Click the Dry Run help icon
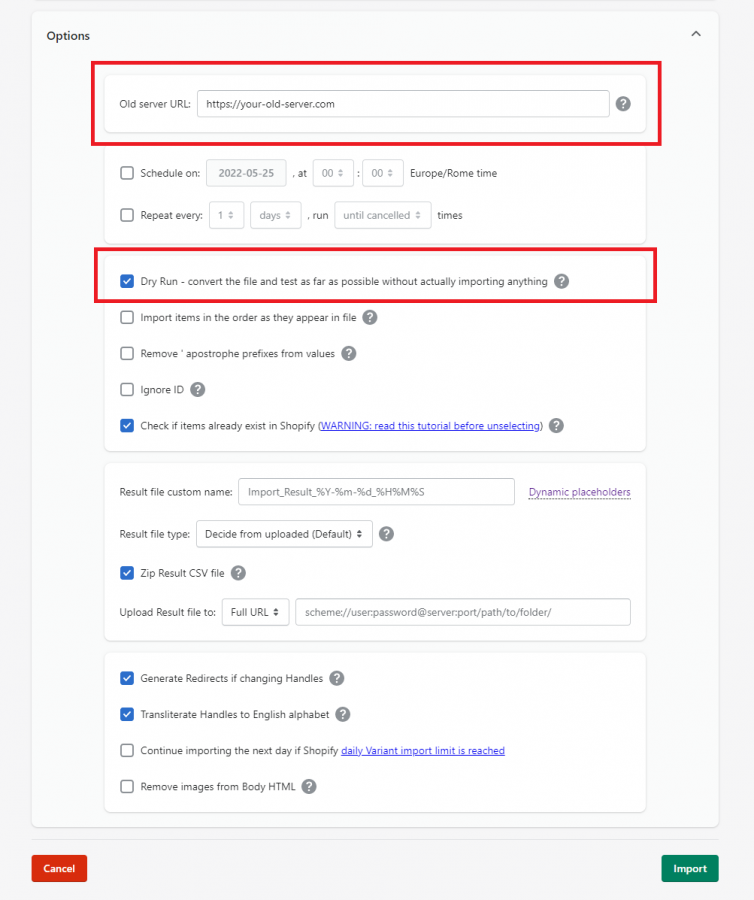Viewport: 754px width, 900px height. click(x=561, y=281)
